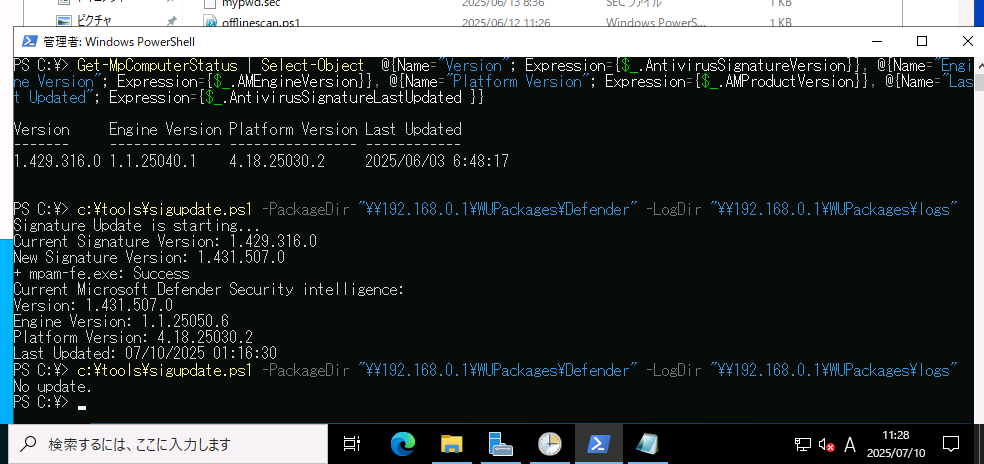Click the 'Last Updated' column header in output

click(414, 129)
